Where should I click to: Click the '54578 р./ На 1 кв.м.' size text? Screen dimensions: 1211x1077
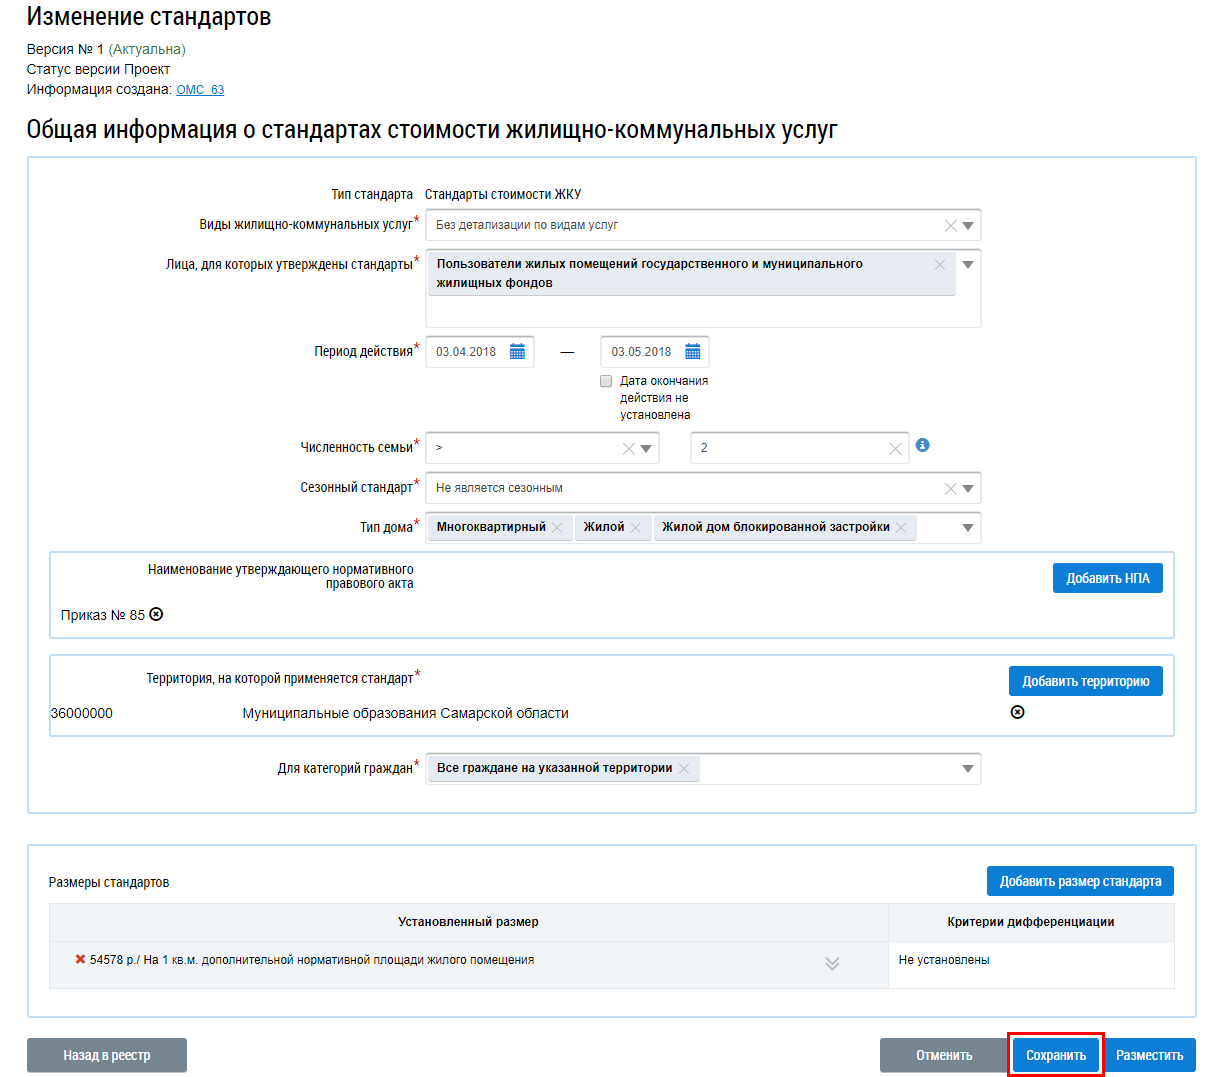(x=312, y=960)
